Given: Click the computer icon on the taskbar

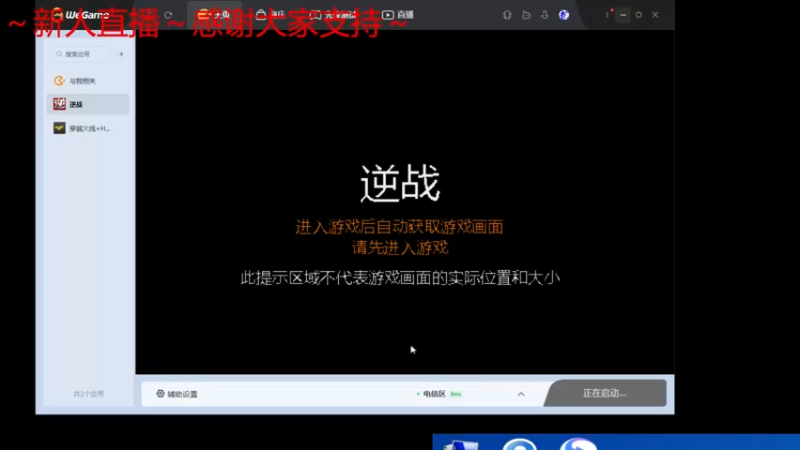Looking at the screenshot, I should click(461, 444).
